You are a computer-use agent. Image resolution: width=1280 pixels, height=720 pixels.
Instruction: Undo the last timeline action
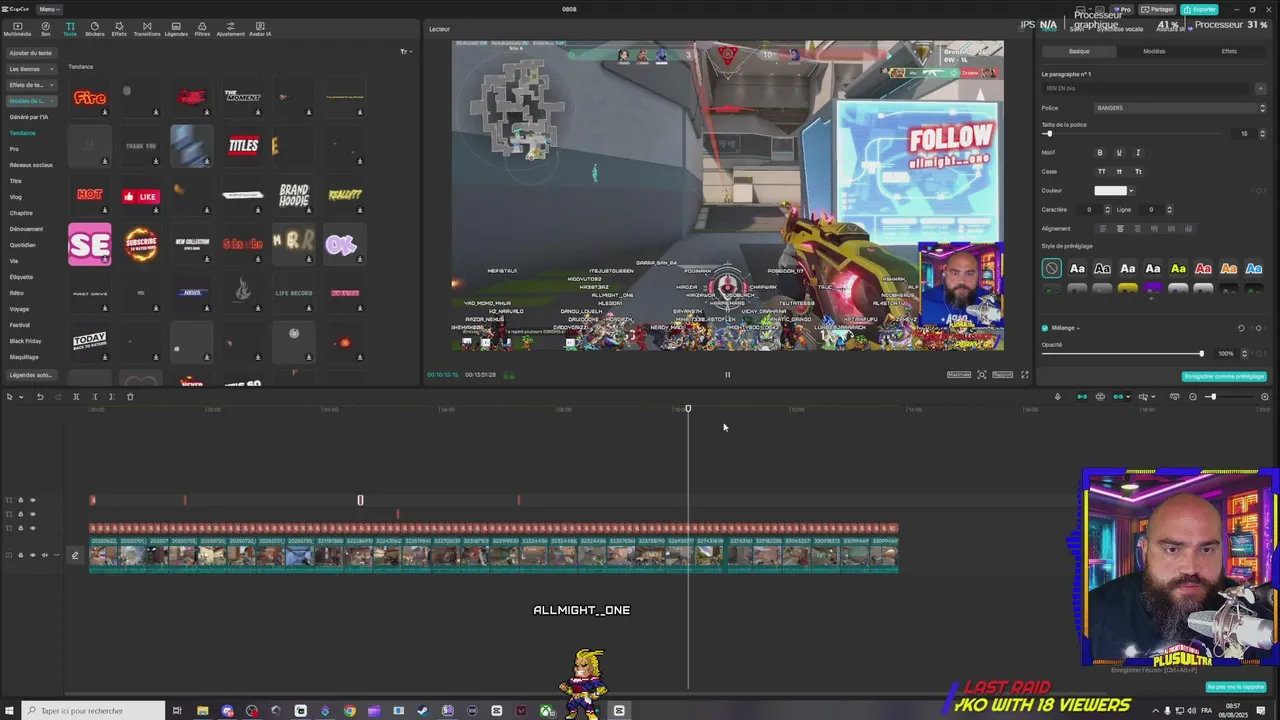[40, 397]
